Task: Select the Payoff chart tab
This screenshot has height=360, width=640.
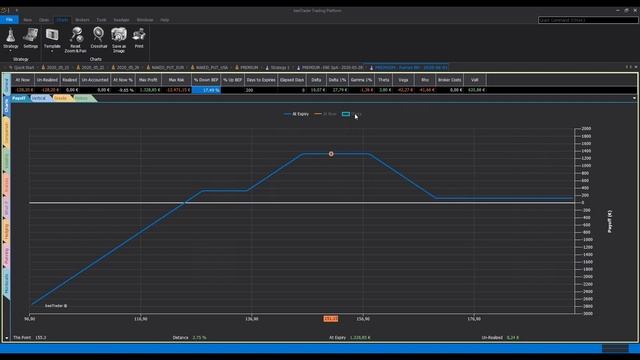Action: tap(19, 98)
